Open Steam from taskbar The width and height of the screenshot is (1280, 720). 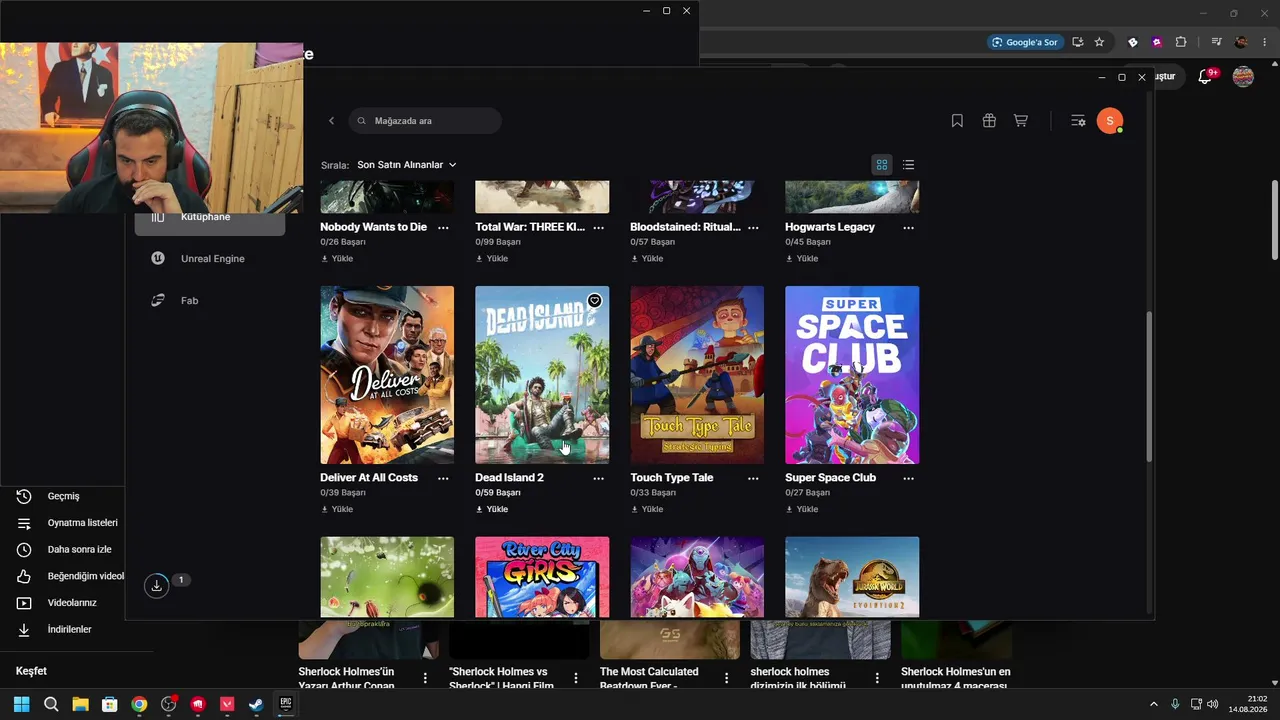256,704
